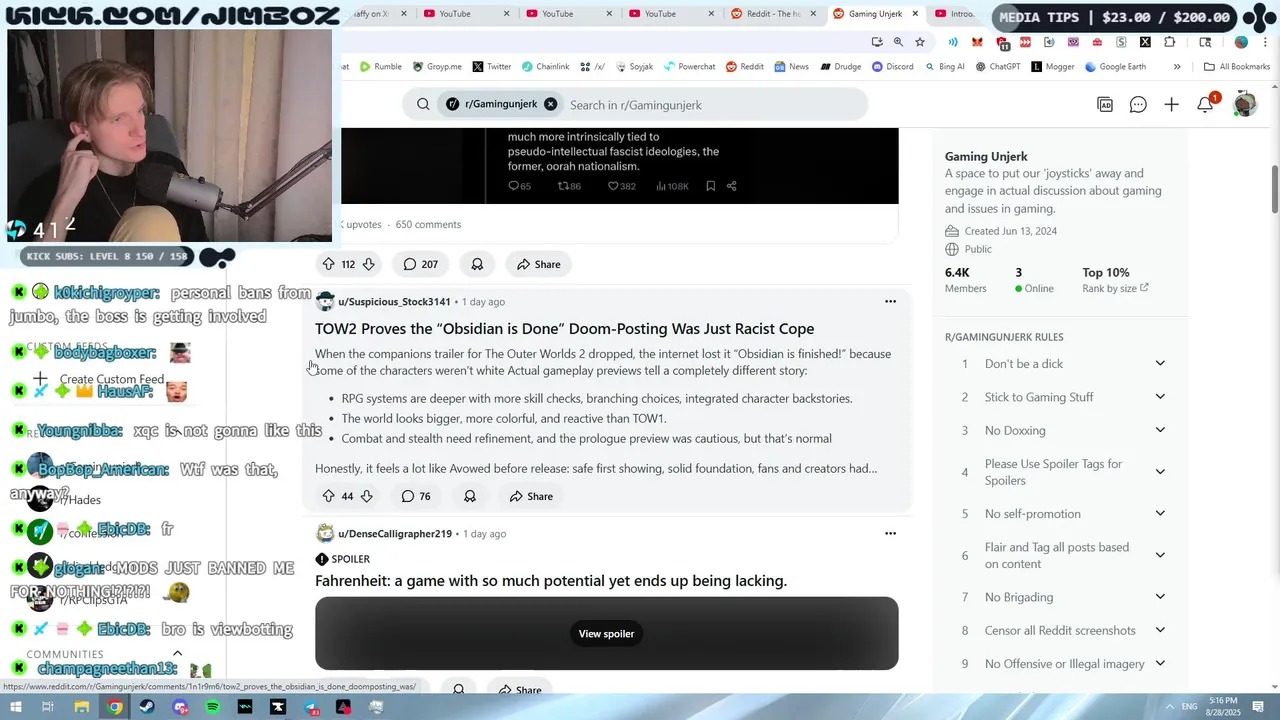Downvote the post with 112 votes

point(368,264)
